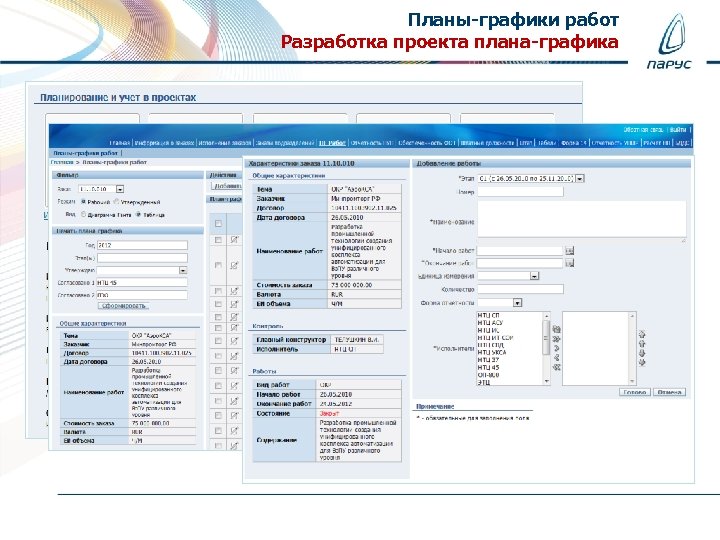The width and height of the screenshot is (720, 540).
Task: Open Табель menu item
Action: (547, 143)
